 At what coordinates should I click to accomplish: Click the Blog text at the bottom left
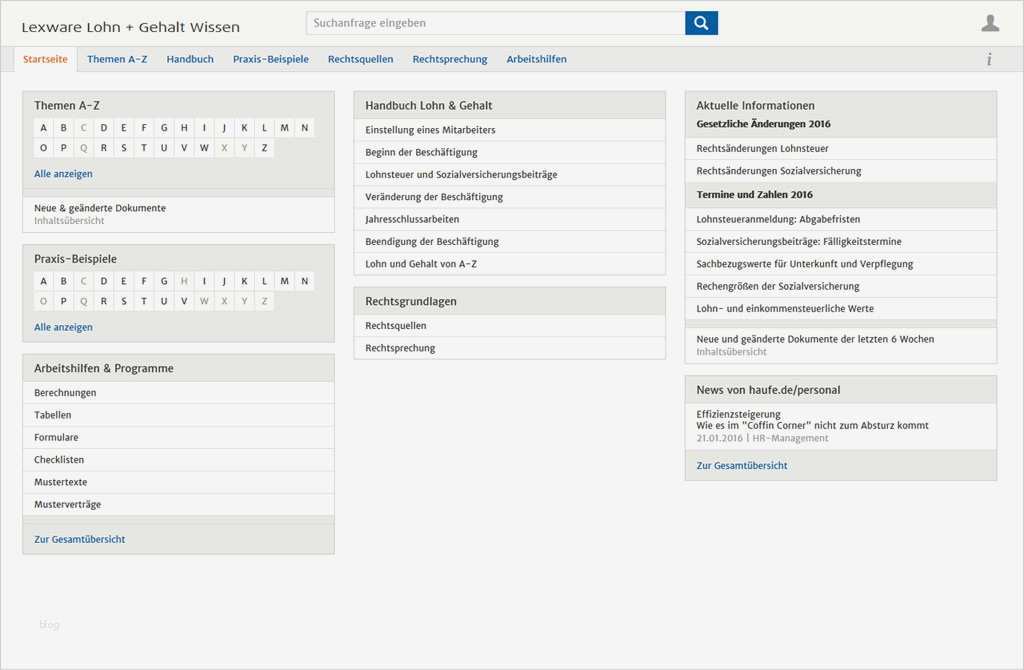[x=49, y=623]
